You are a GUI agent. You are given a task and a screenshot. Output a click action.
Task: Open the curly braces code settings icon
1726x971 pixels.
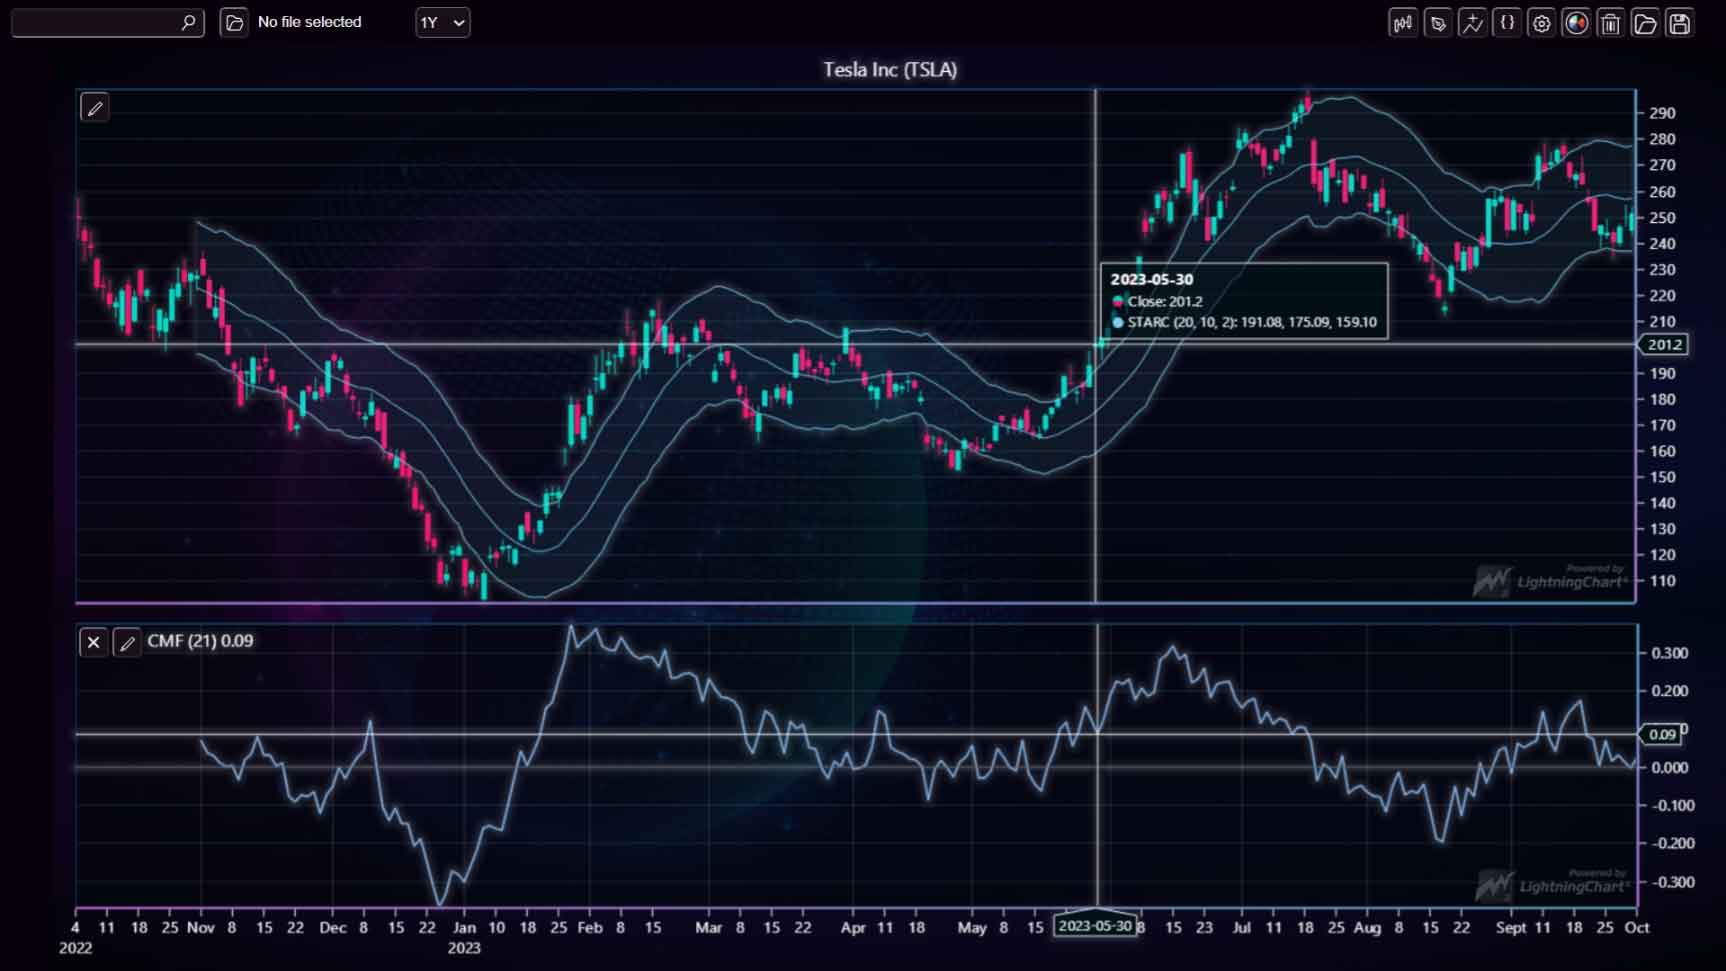tap(1506, 22)
